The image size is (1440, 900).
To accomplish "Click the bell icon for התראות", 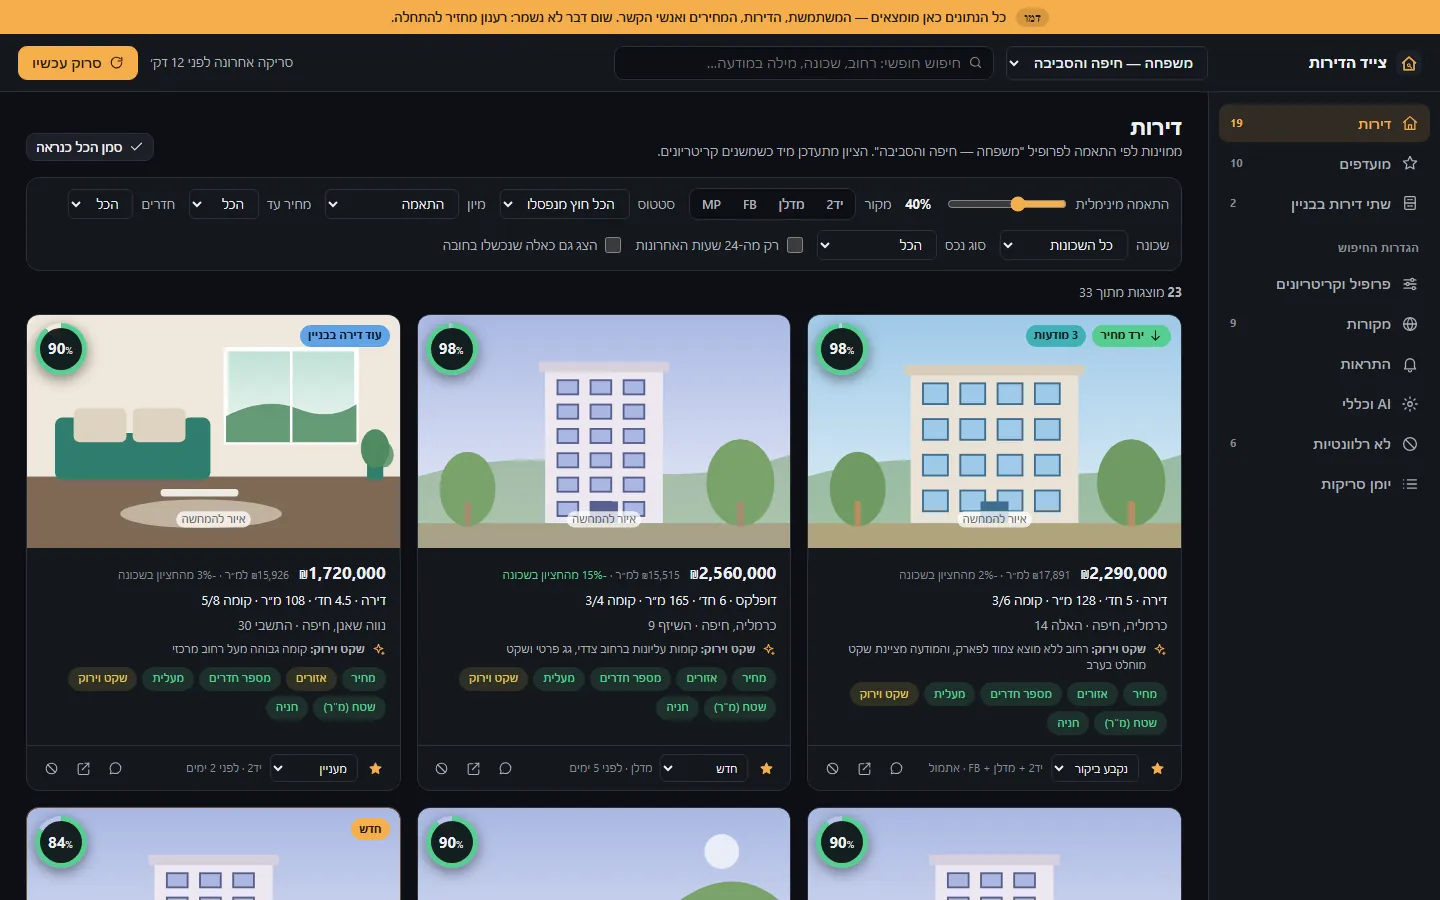I will [x=1410, y=364].
